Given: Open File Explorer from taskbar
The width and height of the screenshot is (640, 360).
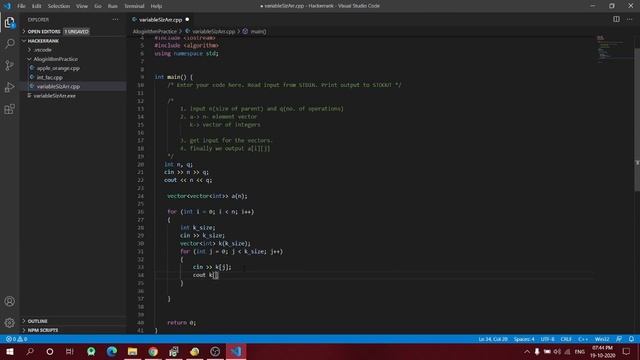Looking at the screenshot, I should (132, 351).
